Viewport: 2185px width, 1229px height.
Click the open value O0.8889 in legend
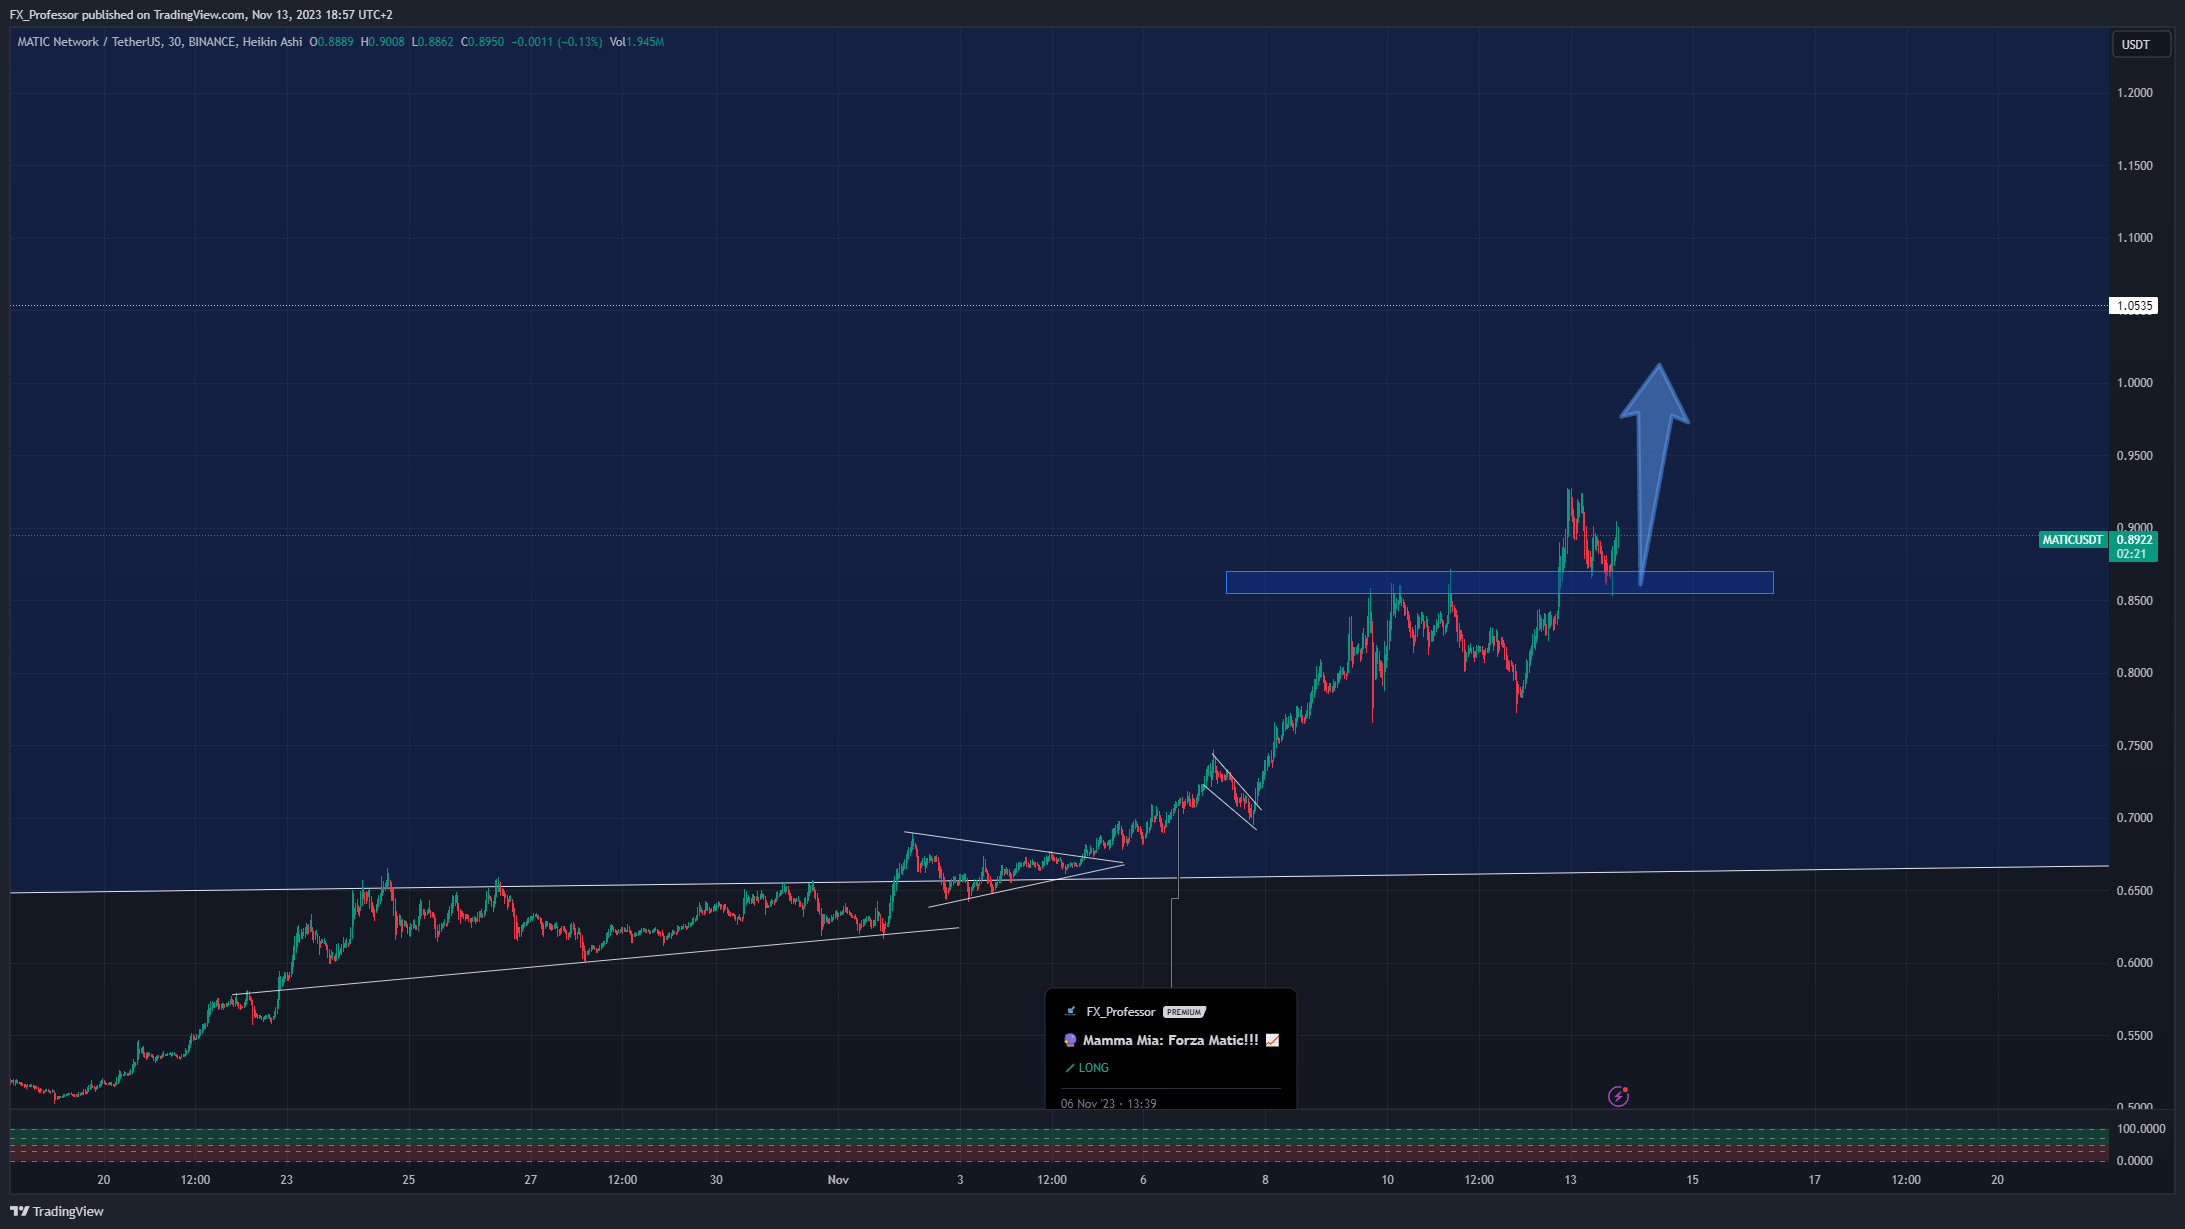[x=331, y=42]
